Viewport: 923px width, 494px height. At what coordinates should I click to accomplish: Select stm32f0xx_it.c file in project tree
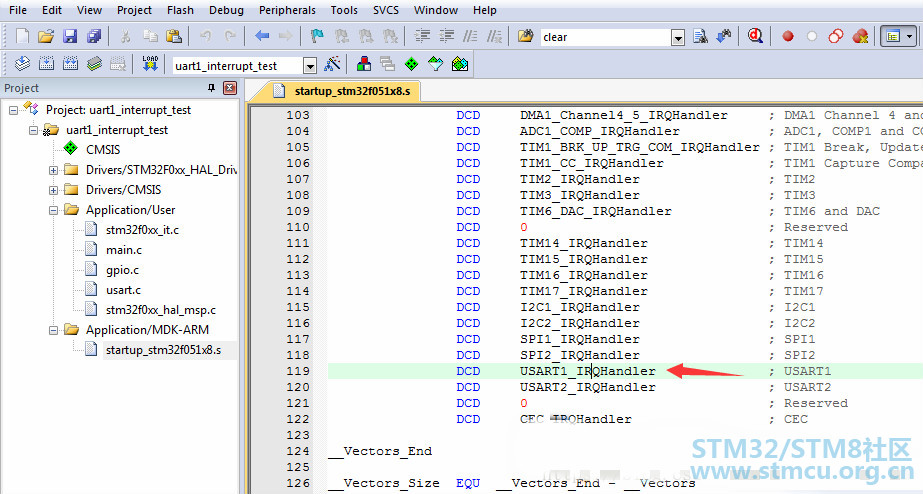(141, 230)
